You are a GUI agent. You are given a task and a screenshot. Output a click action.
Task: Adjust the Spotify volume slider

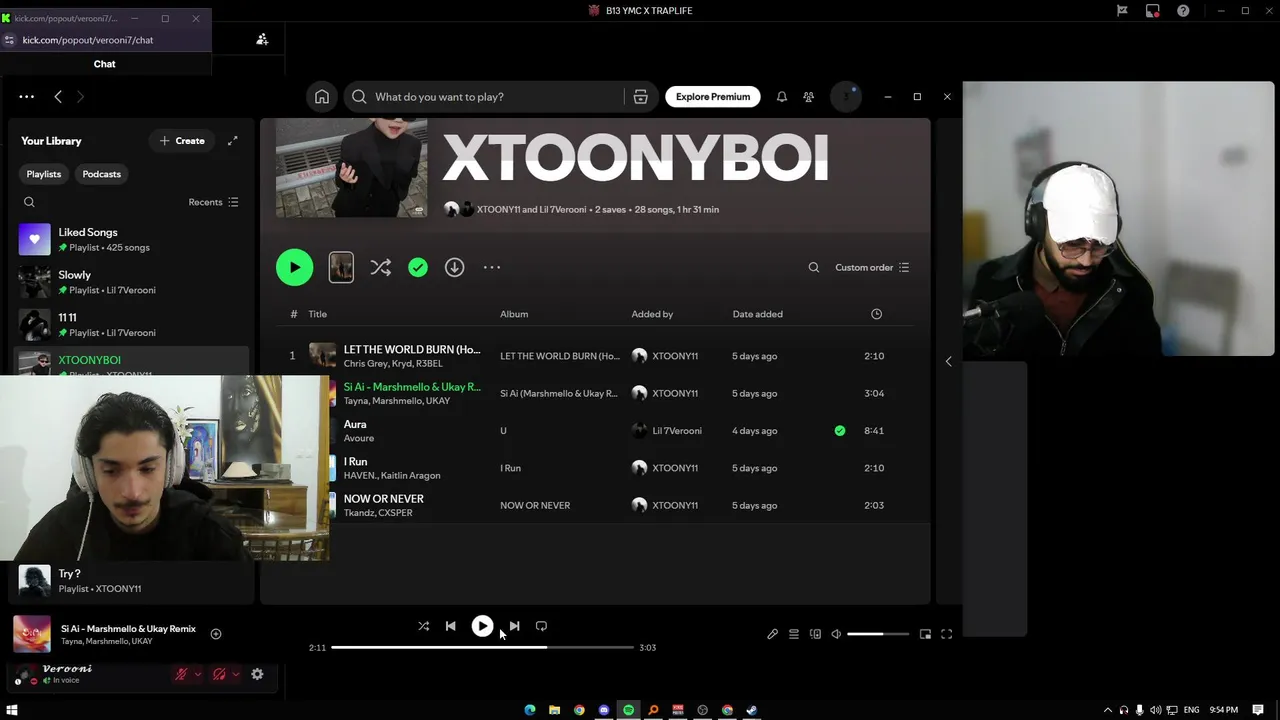[x=878, y=634]
